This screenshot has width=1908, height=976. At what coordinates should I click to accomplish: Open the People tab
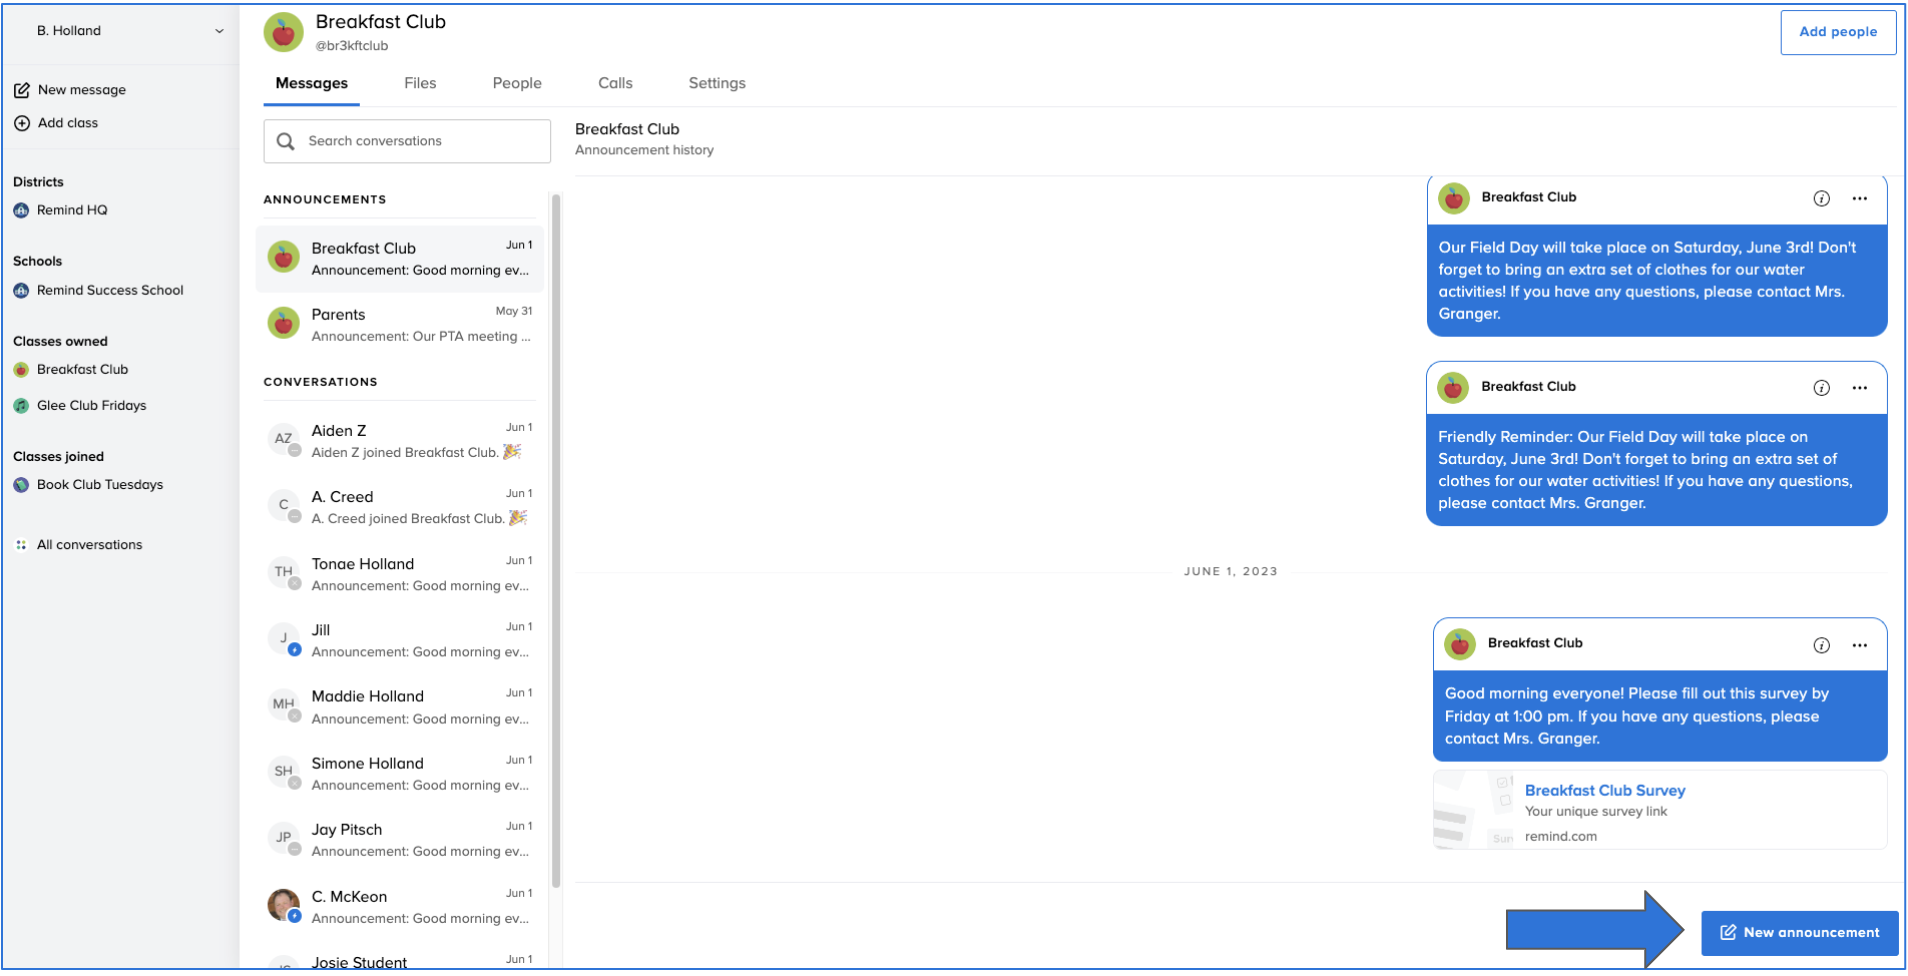516,83
